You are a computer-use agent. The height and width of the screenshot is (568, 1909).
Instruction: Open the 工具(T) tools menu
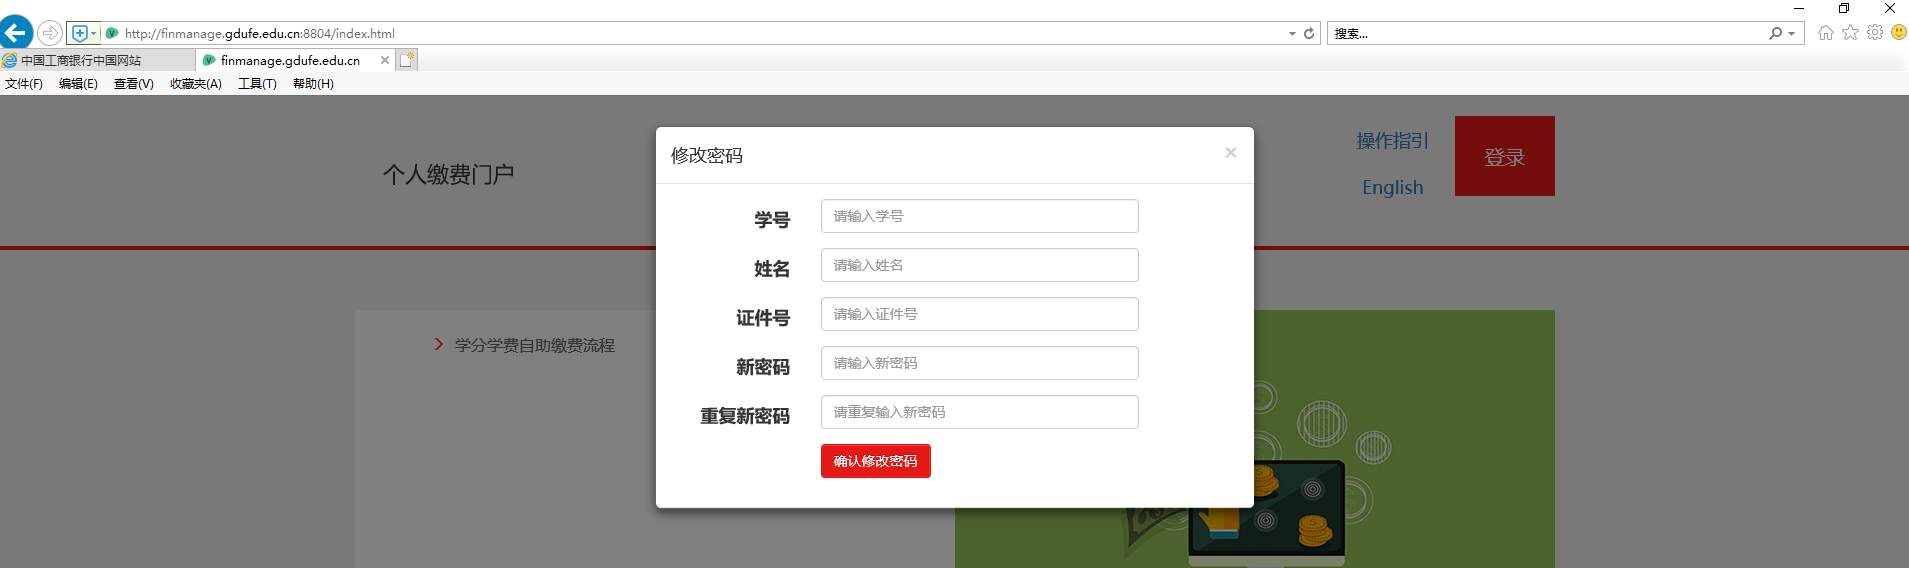tap(257, 84)
